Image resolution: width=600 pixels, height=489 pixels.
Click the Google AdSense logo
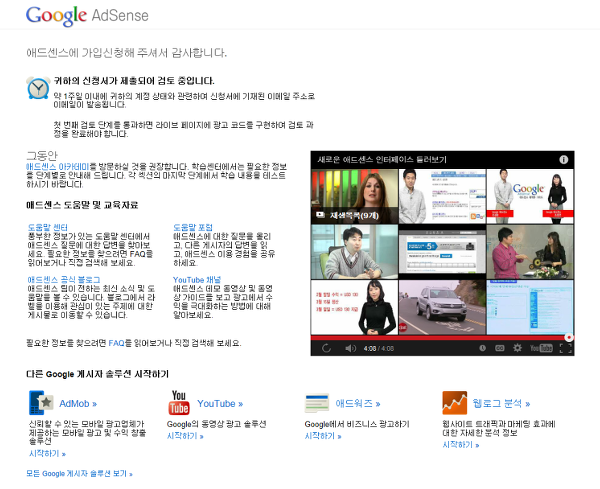tap(87, 16)
